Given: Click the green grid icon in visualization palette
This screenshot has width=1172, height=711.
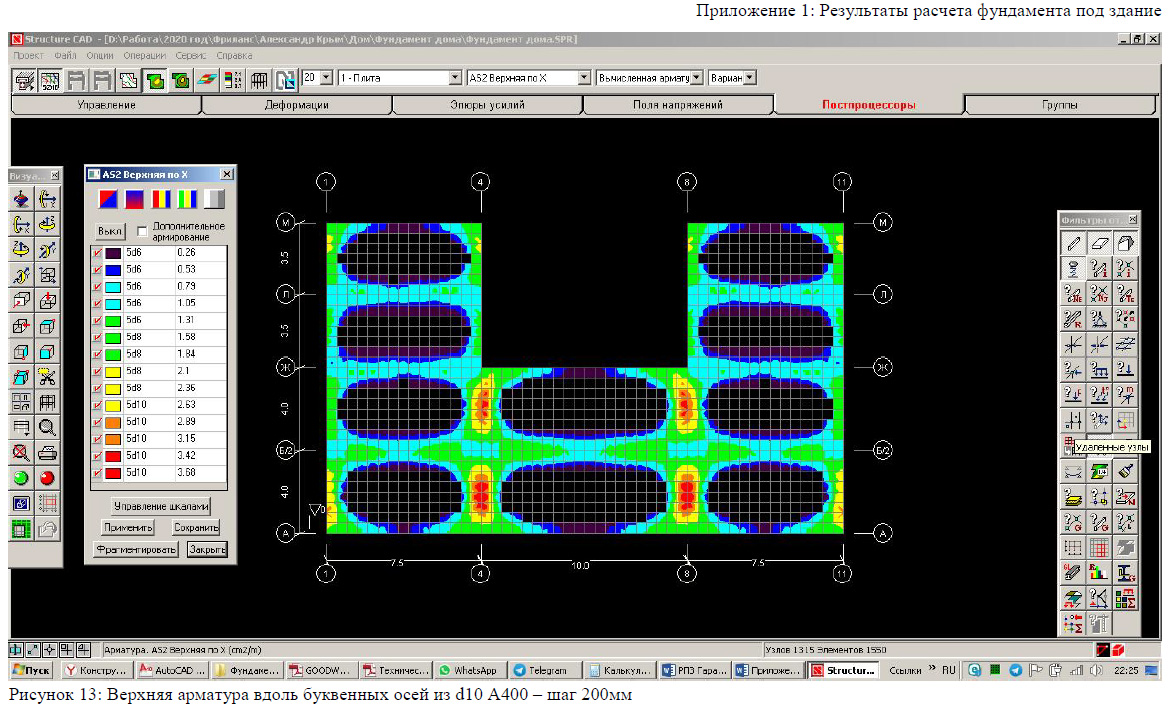Looking at the screenshot, I should 21,529.
